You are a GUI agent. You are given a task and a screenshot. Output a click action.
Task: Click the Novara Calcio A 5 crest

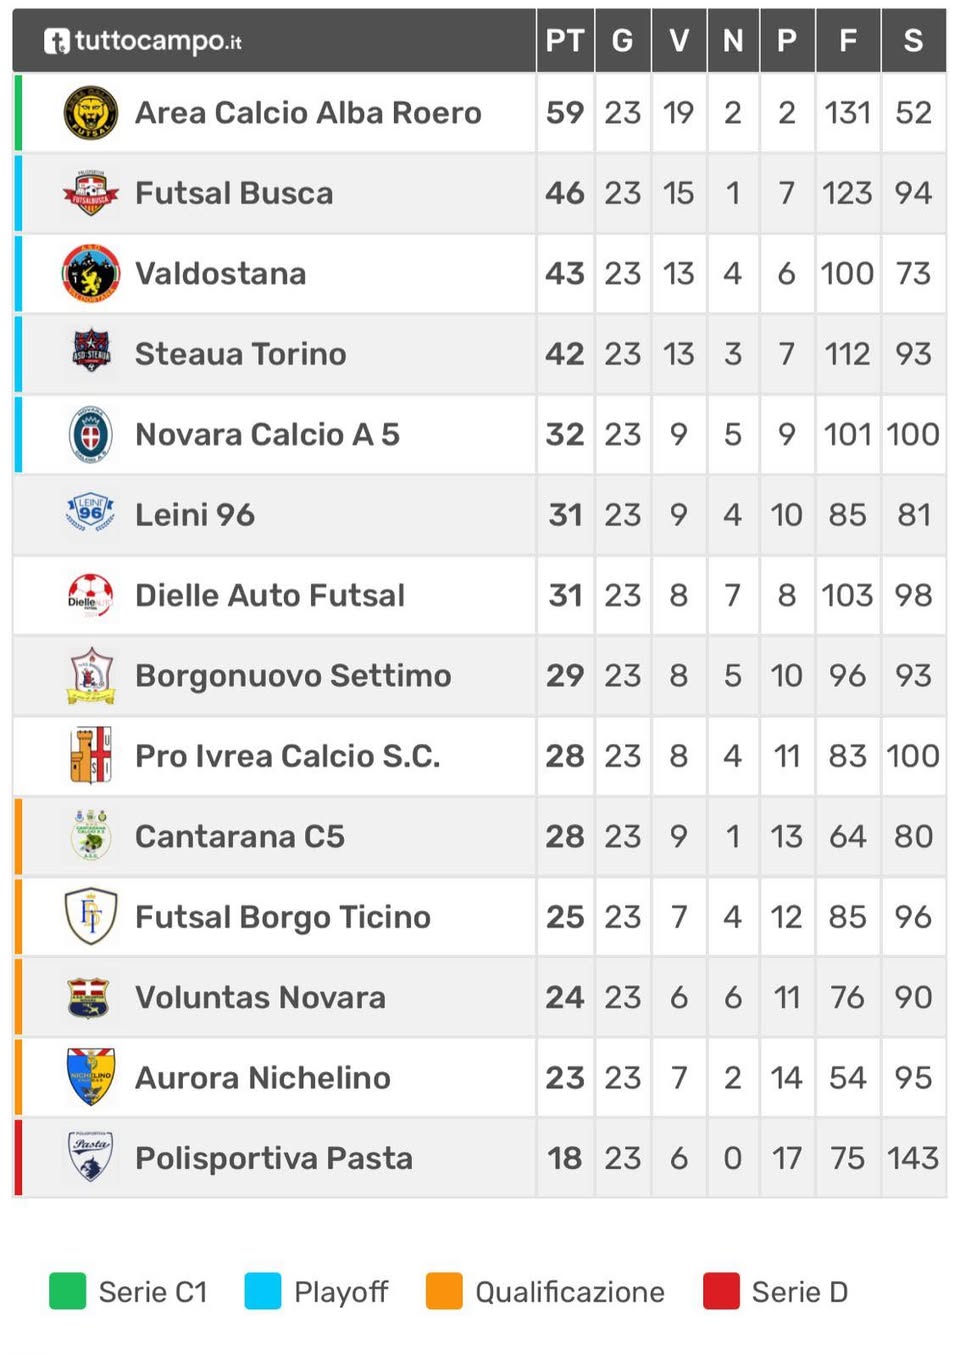coord(91,434)
